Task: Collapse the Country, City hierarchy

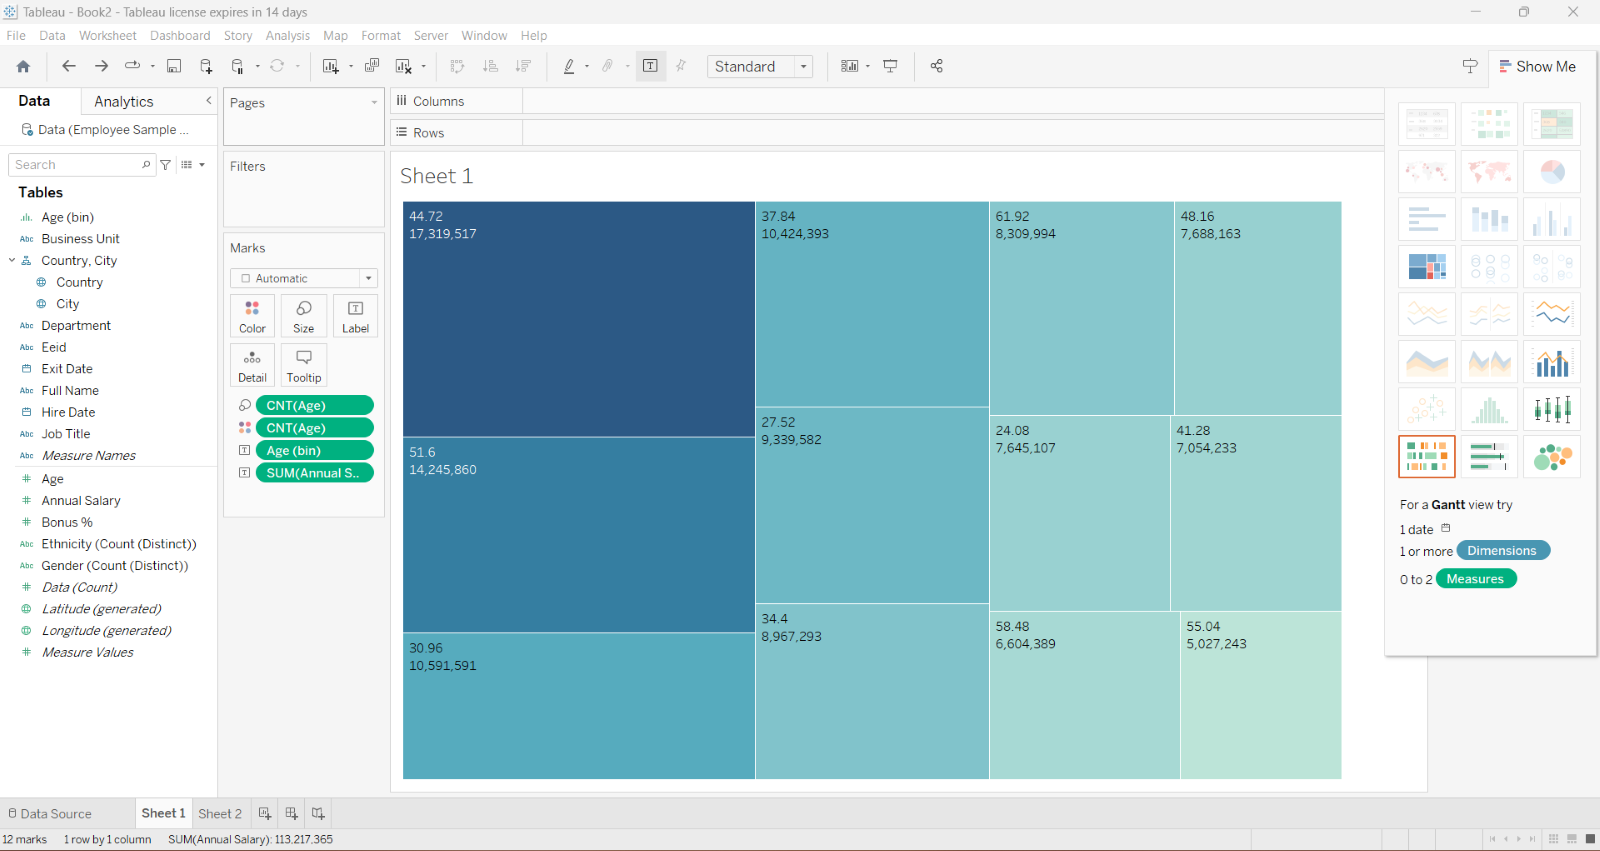Action: 12,260
